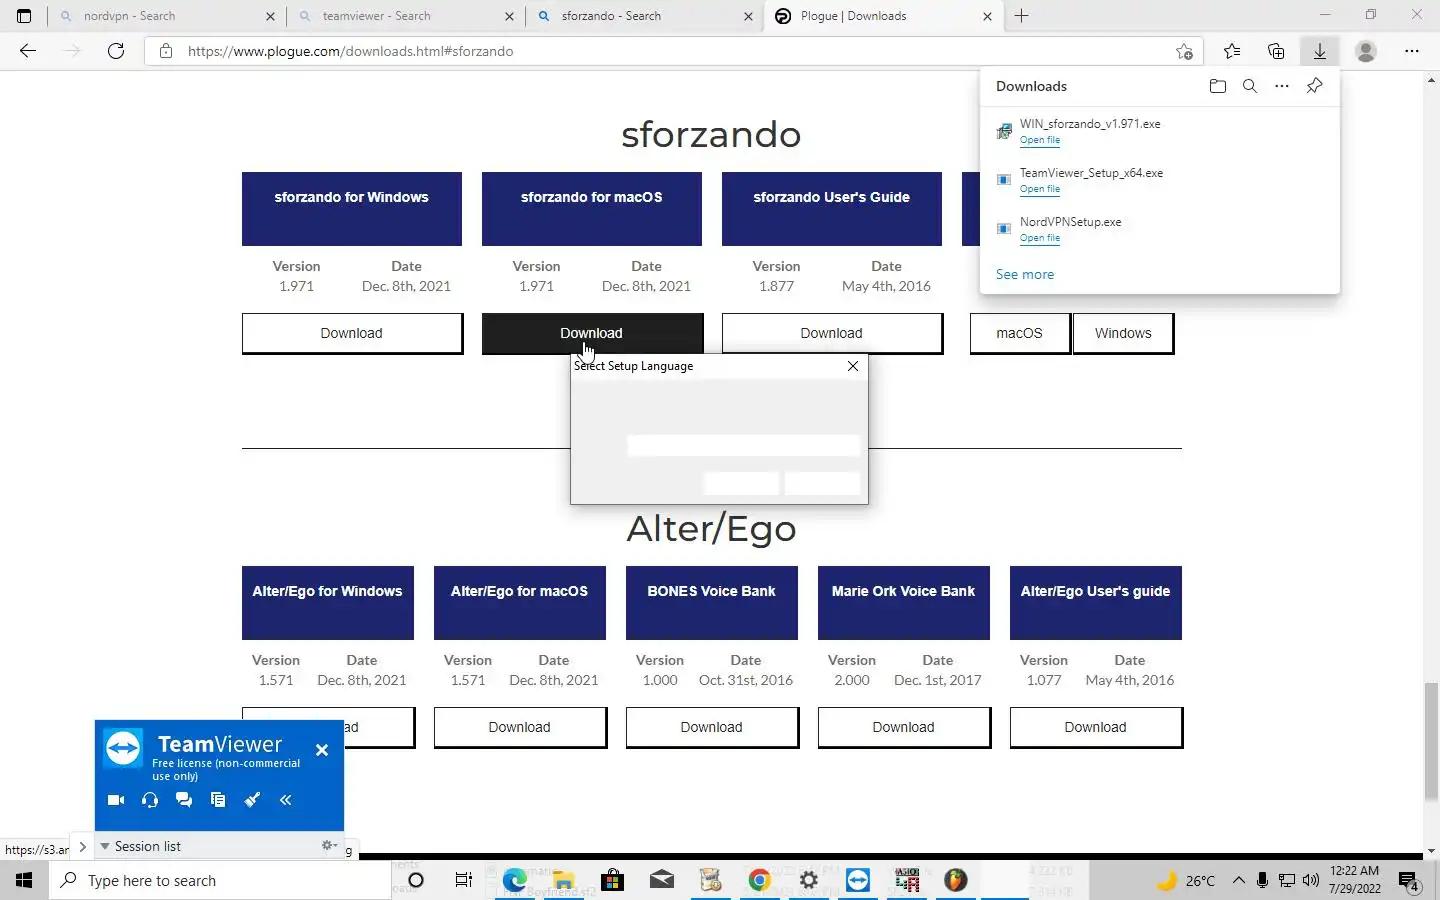Click the TeamViewer file transfer documents icon

pos(218,800)
